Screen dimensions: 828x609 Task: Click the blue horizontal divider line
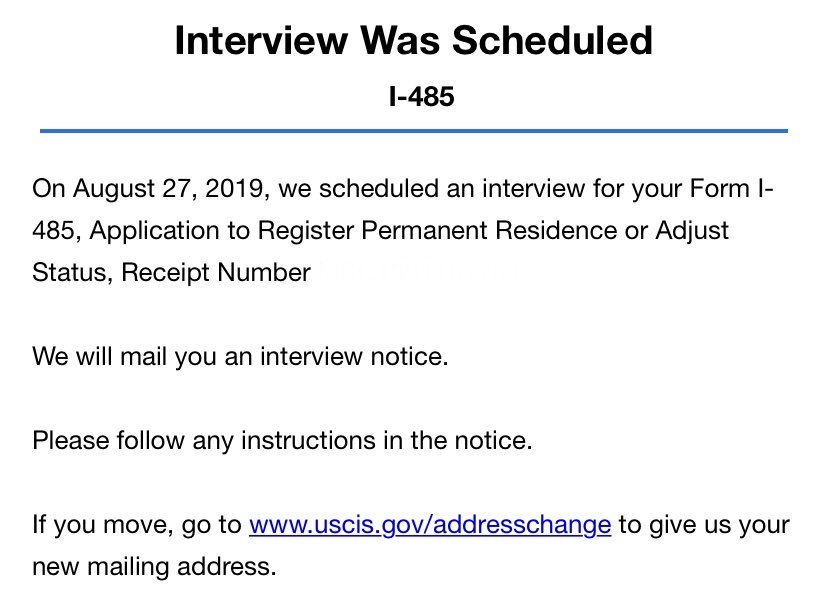pos(414,130)
